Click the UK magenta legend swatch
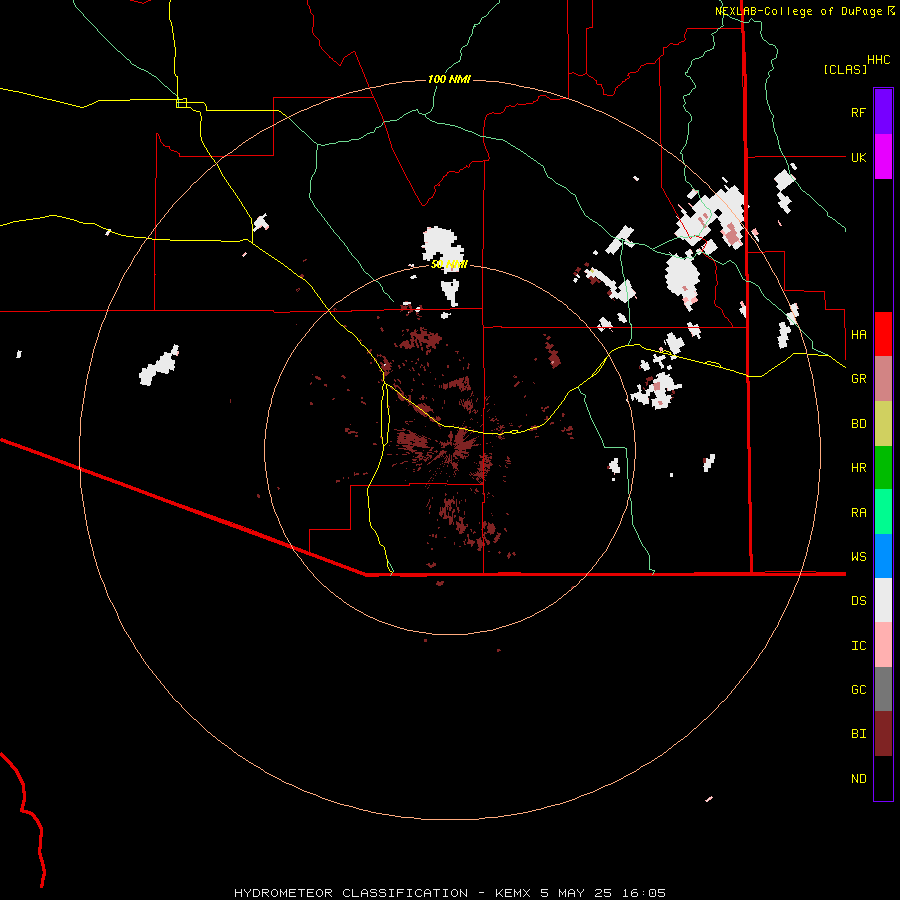Image resolution: width=900 pixels, height=900 pixels. tap(883, 157)
